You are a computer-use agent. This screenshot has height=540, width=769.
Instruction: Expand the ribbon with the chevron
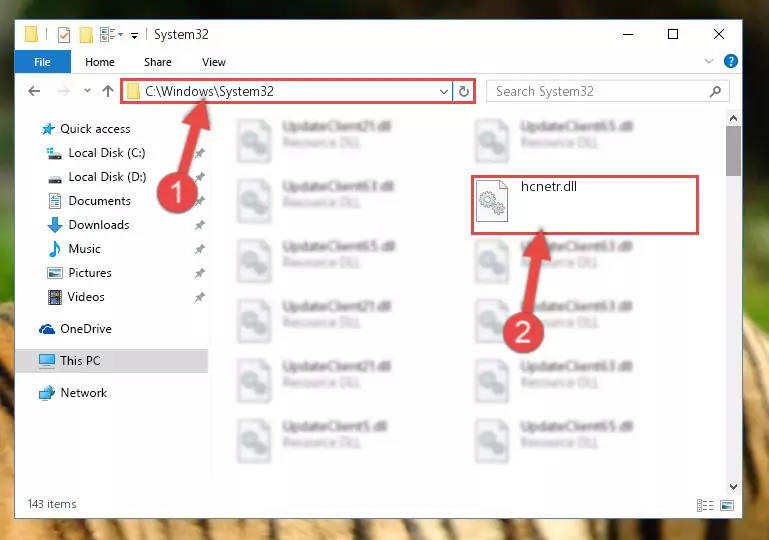709,61
